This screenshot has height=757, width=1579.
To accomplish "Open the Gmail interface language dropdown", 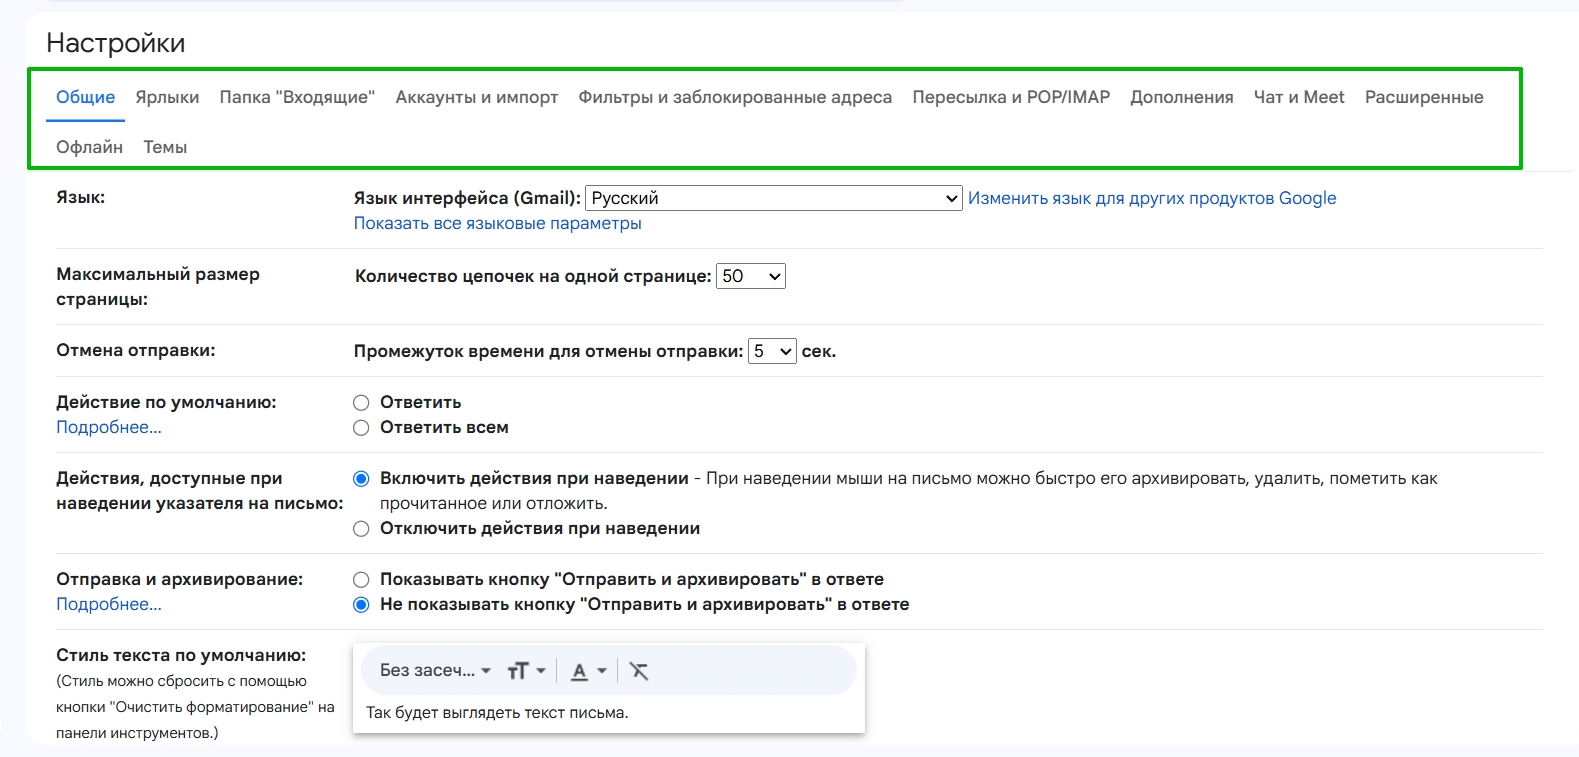I will point(773,198).
